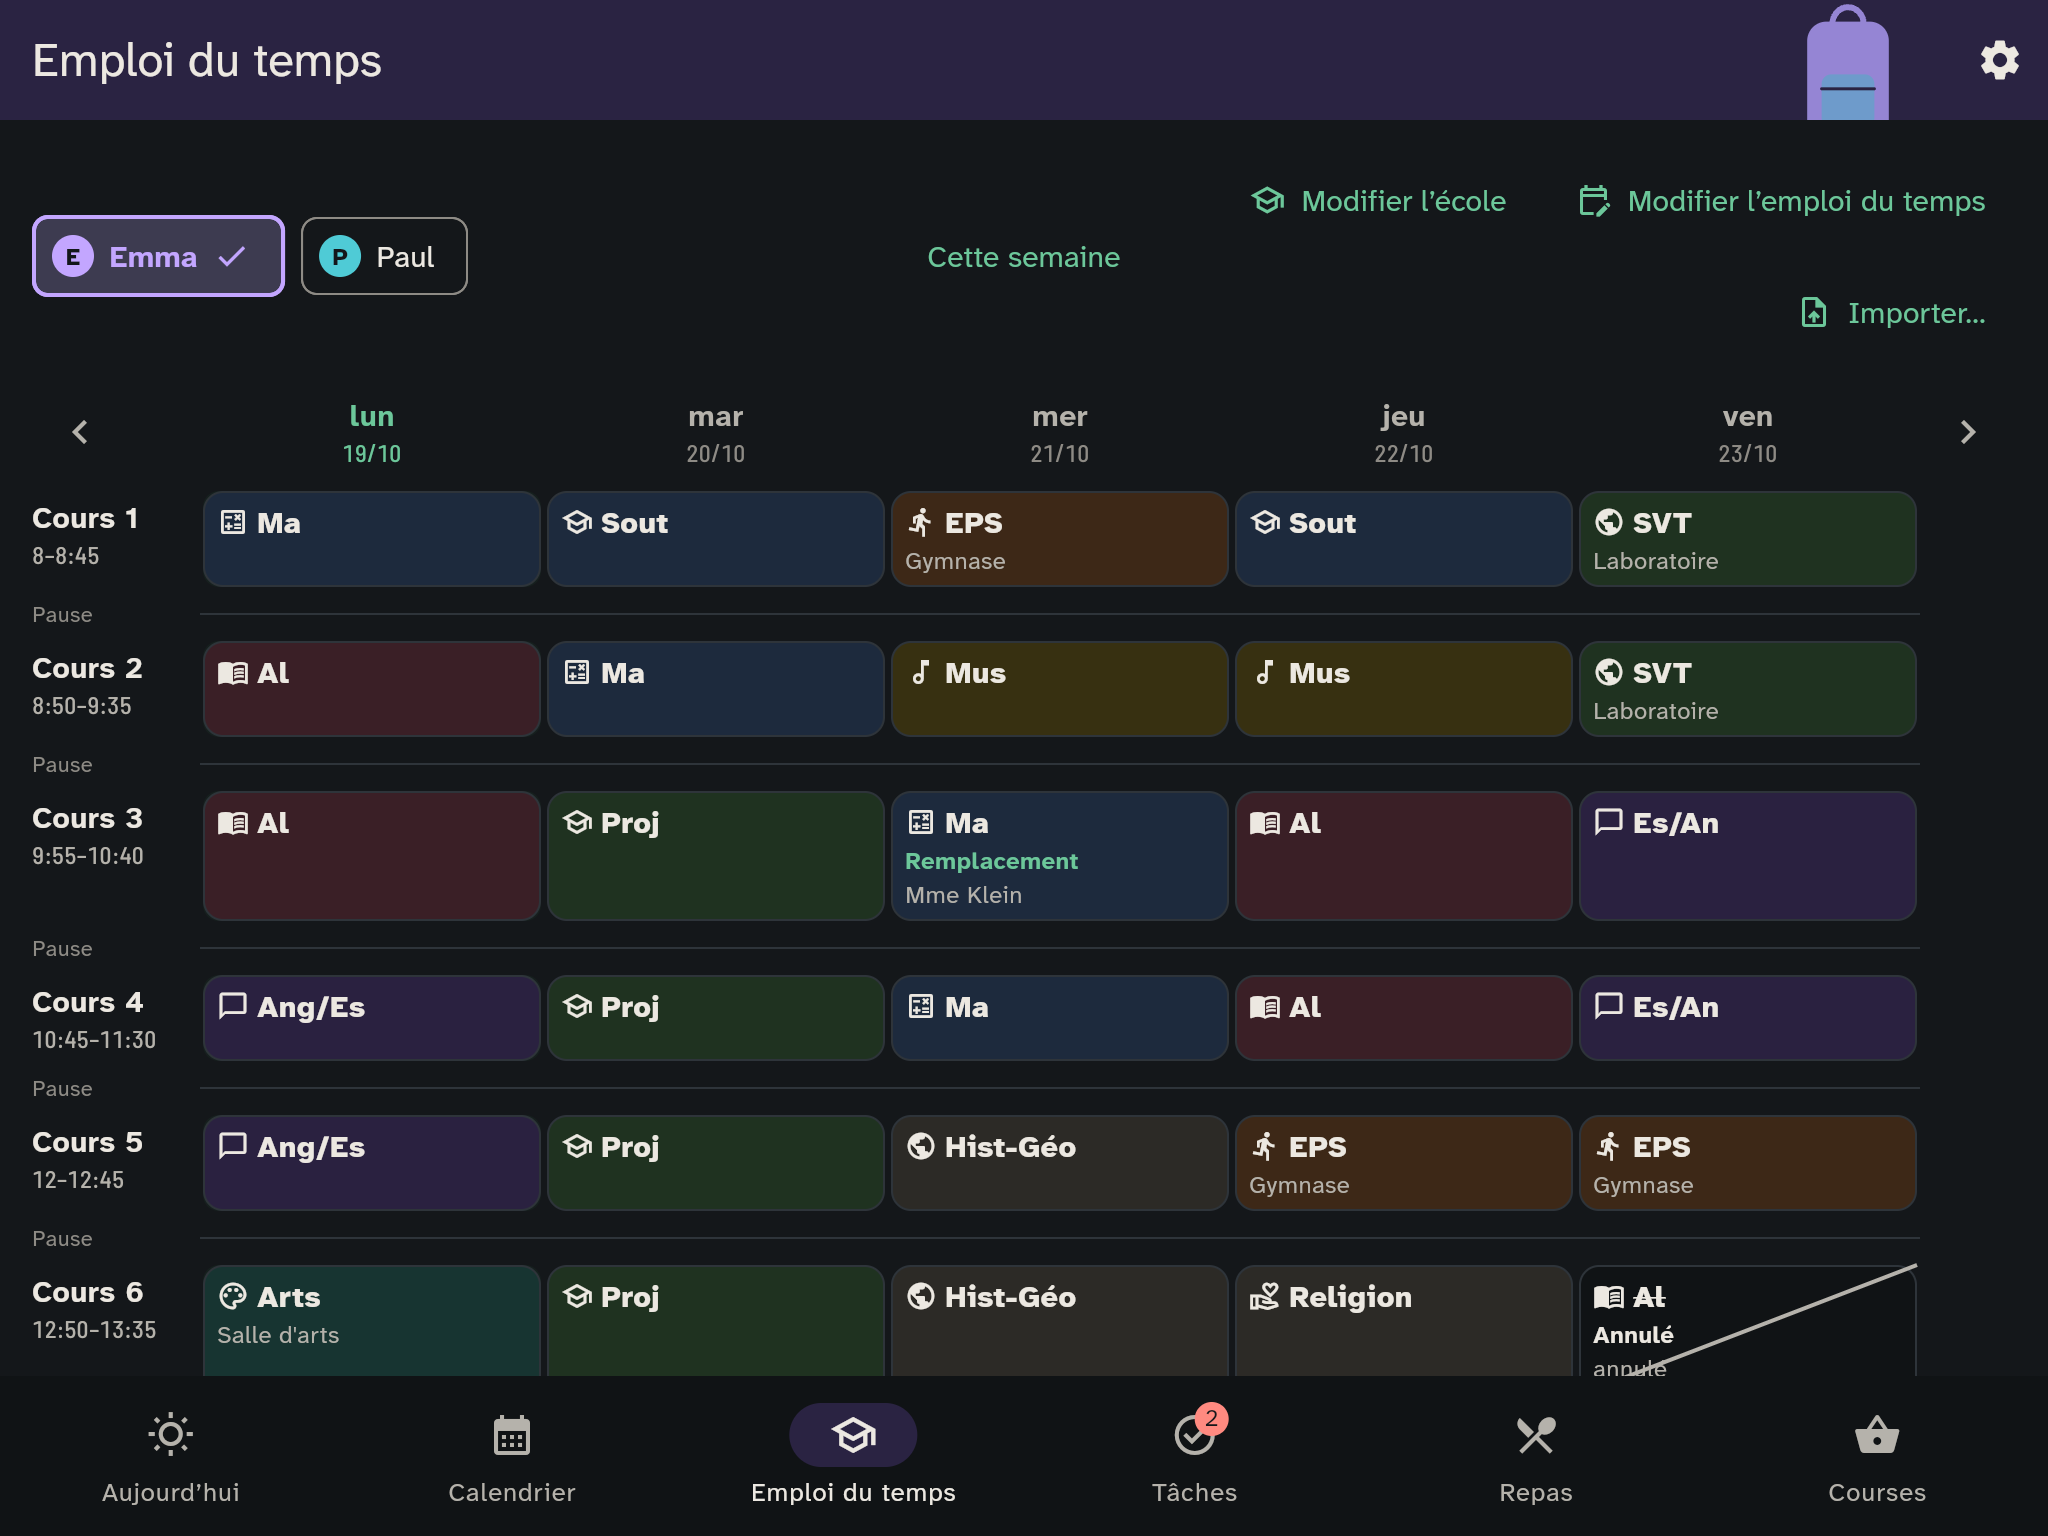2048x1536 pixels.
Task: Open Tuesday Cours 1 Sout lesson
Action: [x=716, y=539]
